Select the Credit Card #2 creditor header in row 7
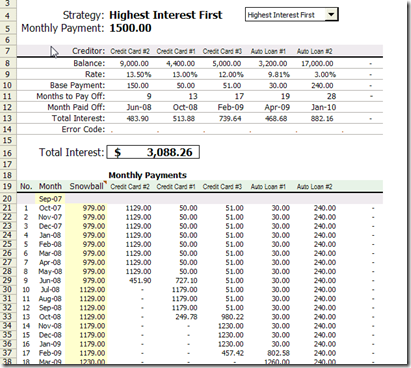The height and width of the screenshot is (368, 411). tap(130, 51)
